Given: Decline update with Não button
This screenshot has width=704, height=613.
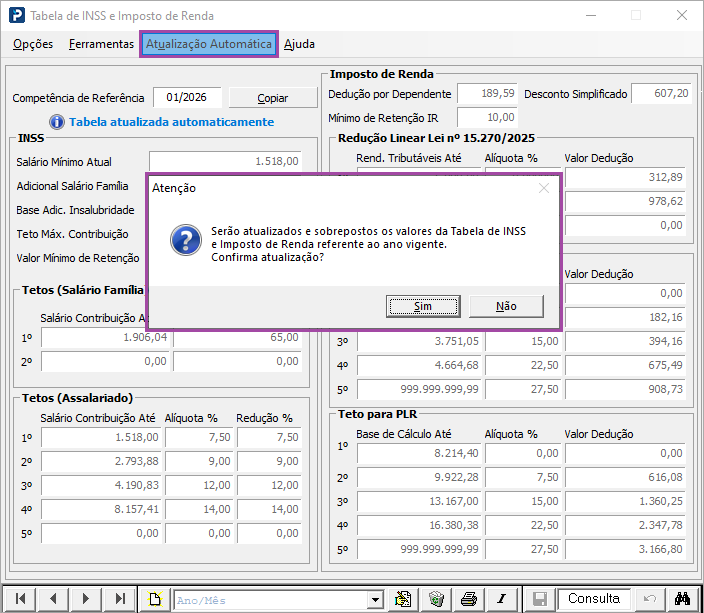Looking at the screenshot, I should [506, 306].
